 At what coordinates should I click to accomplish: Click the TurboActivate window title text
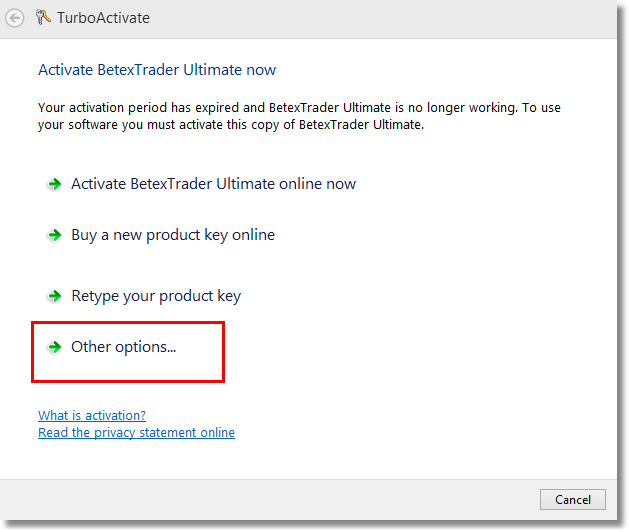click(103, 18)
